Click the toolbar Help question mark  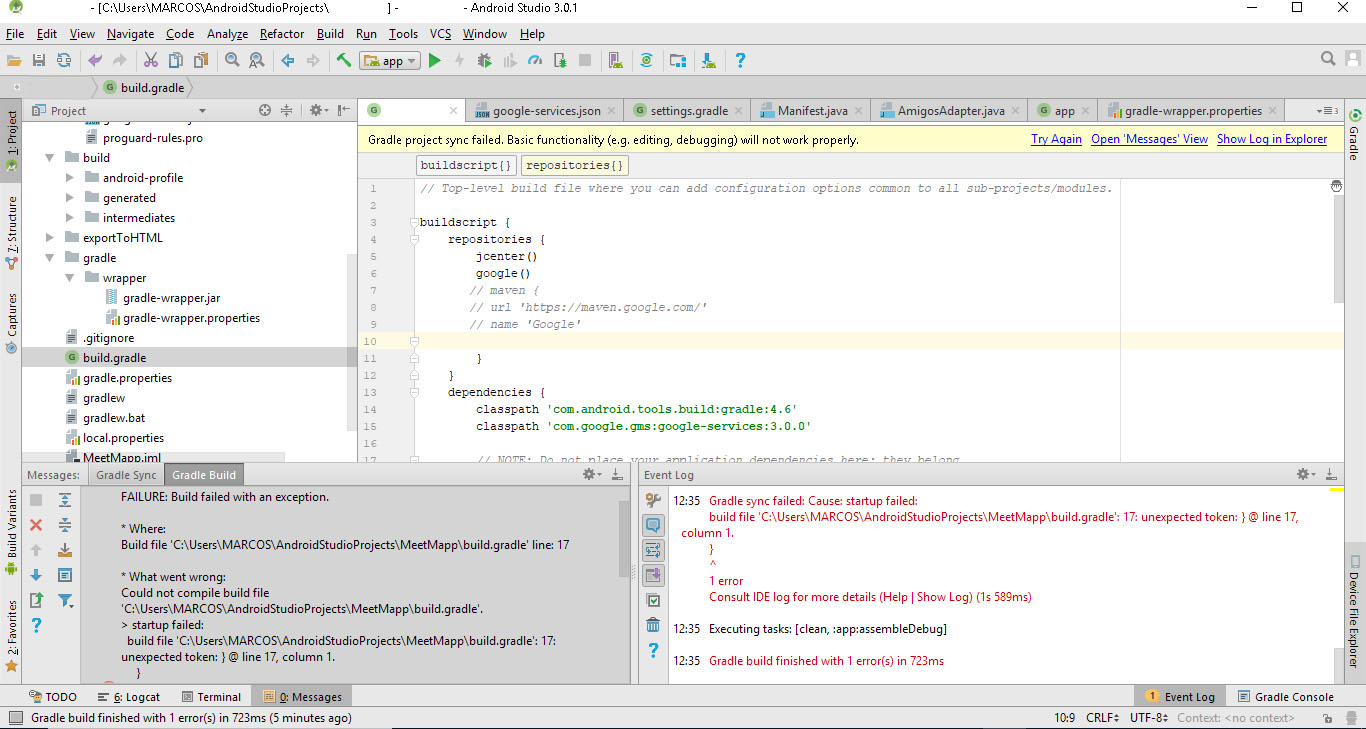740,61
